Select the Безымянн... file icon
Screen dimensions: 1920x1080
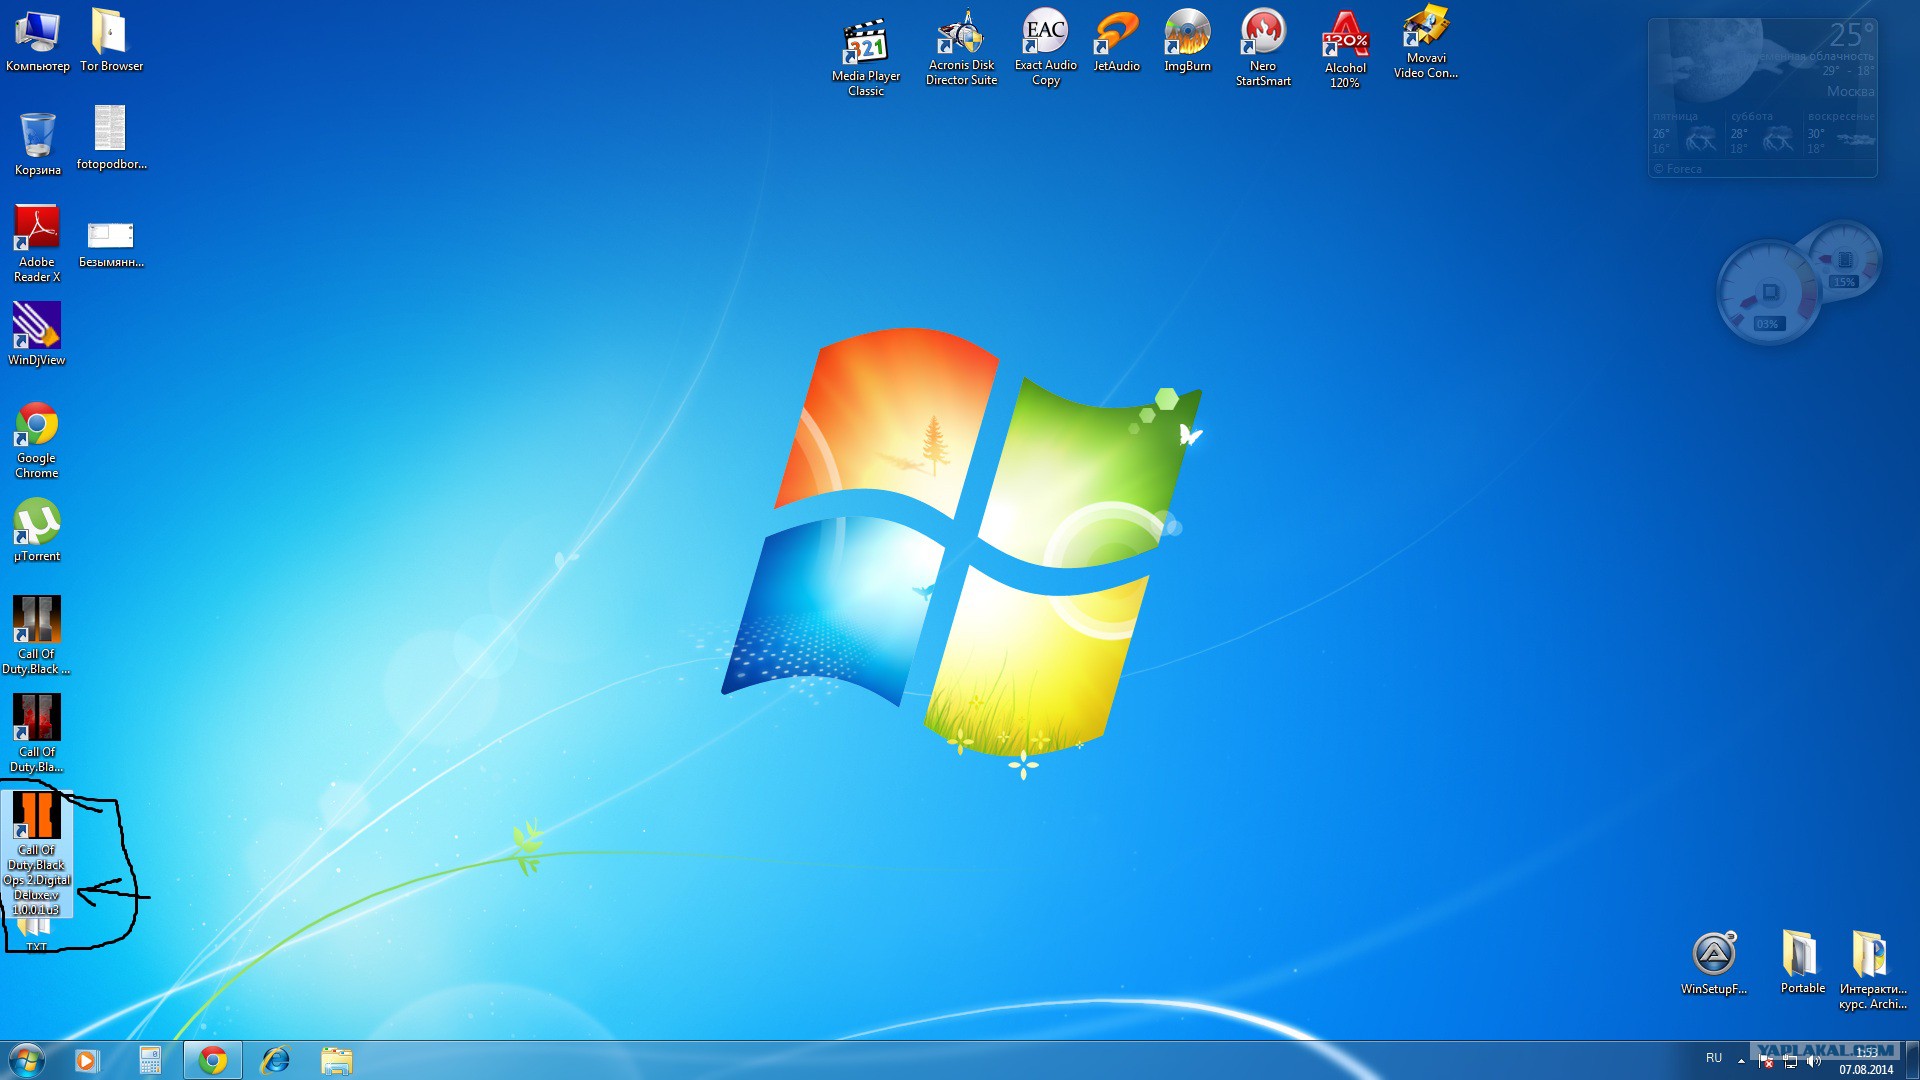point(111,243)
